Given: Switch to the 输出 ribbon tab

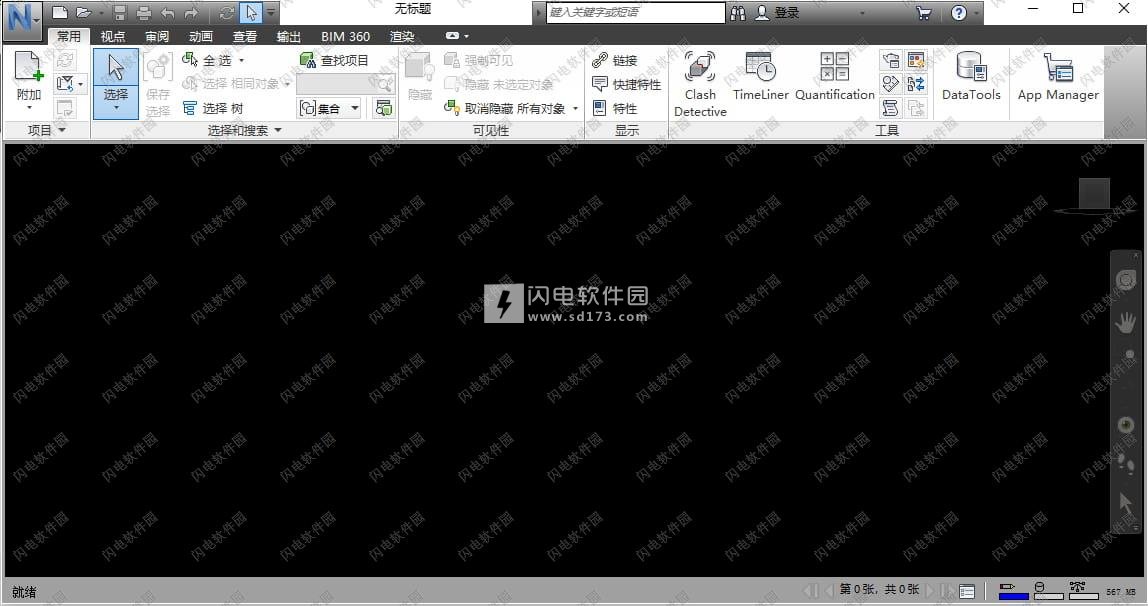Looking at the screenshot, I should [x=288, y=36].
